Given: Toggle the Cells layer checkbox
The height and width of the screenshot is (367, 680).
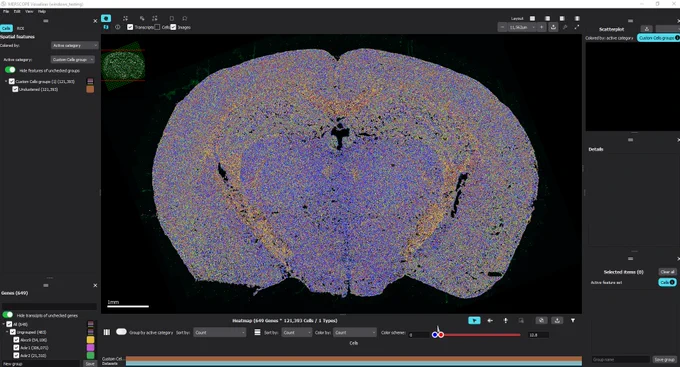Looking at the screenshot, I should point(157,27).
